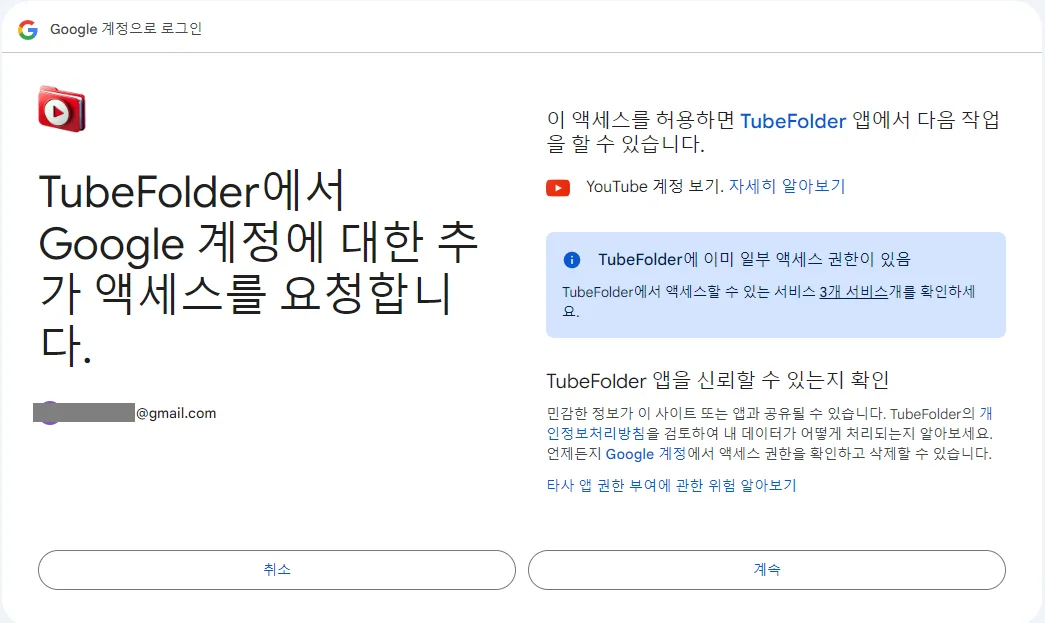Screen dimensions: 1045x623
Task: Follow the blue Google 계정 link
Action: pos(646,454)
